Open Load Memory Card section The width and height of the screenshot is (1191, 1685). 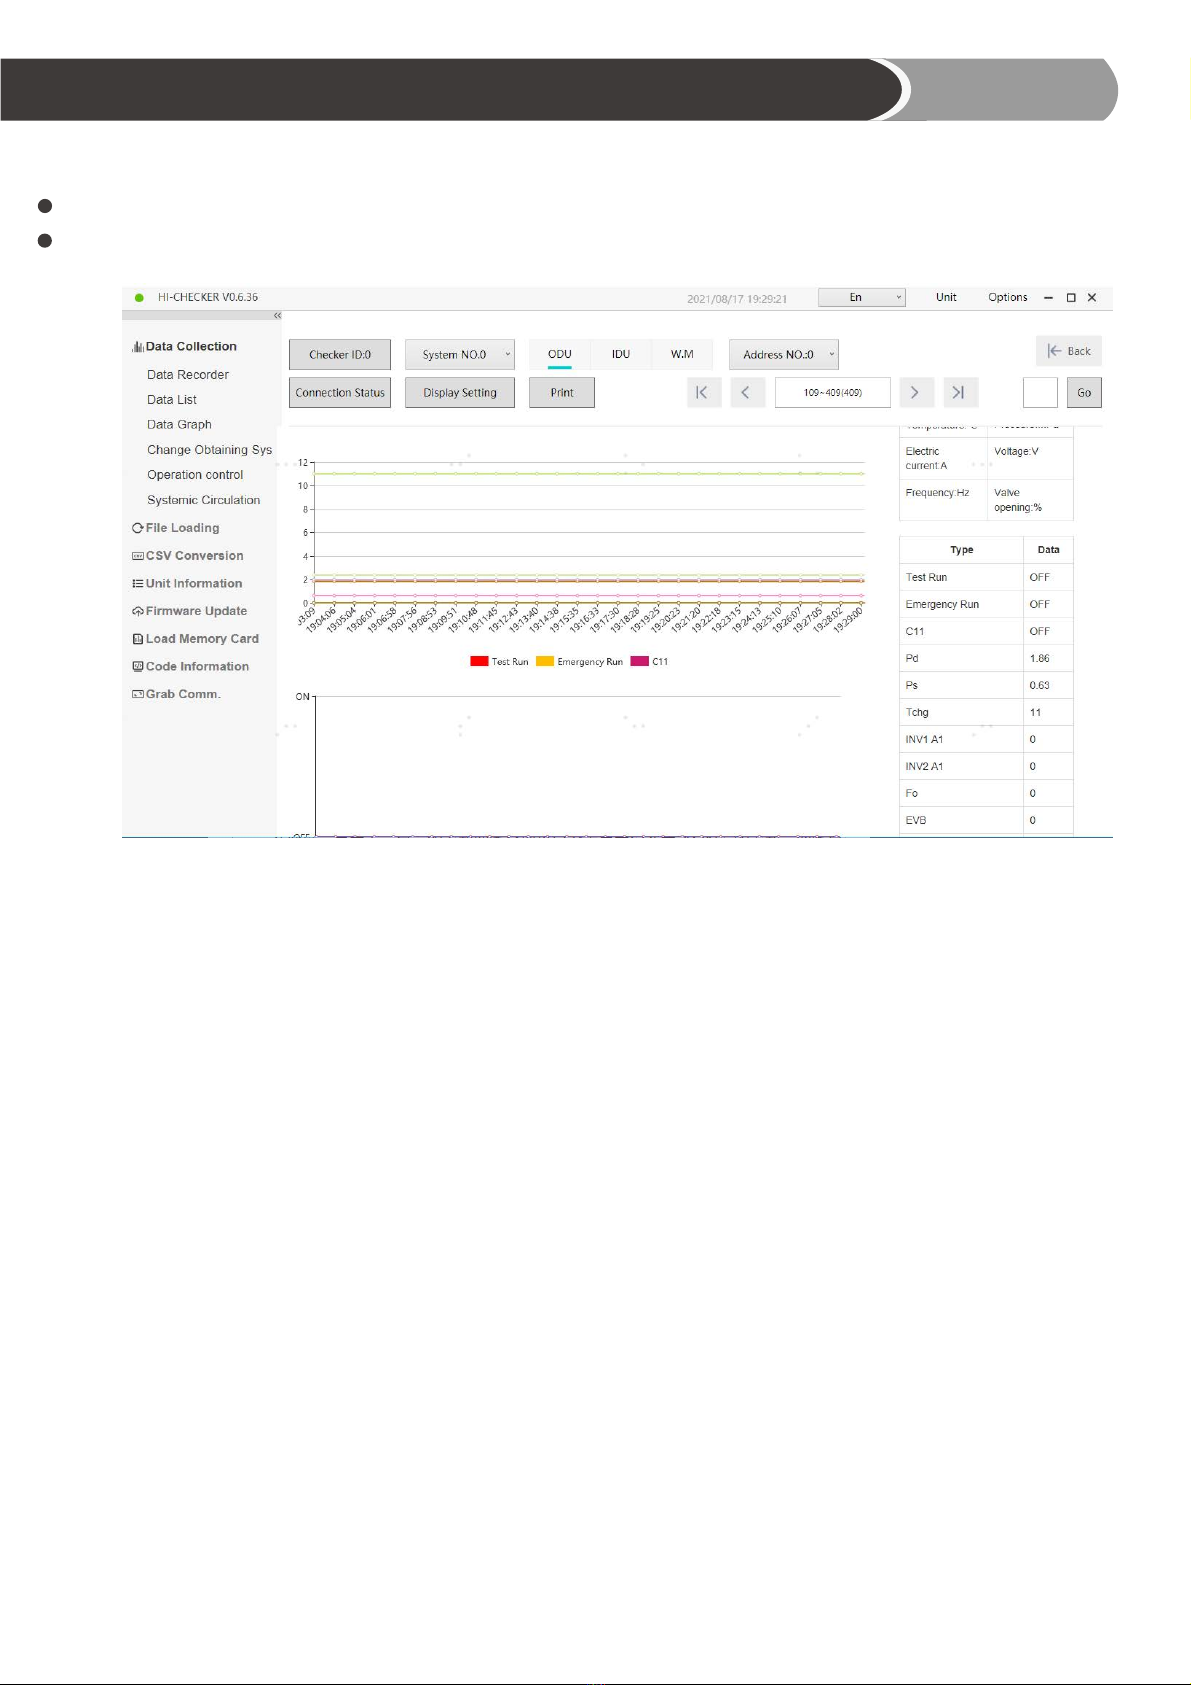pyautogui.click(x=203, y=639)
